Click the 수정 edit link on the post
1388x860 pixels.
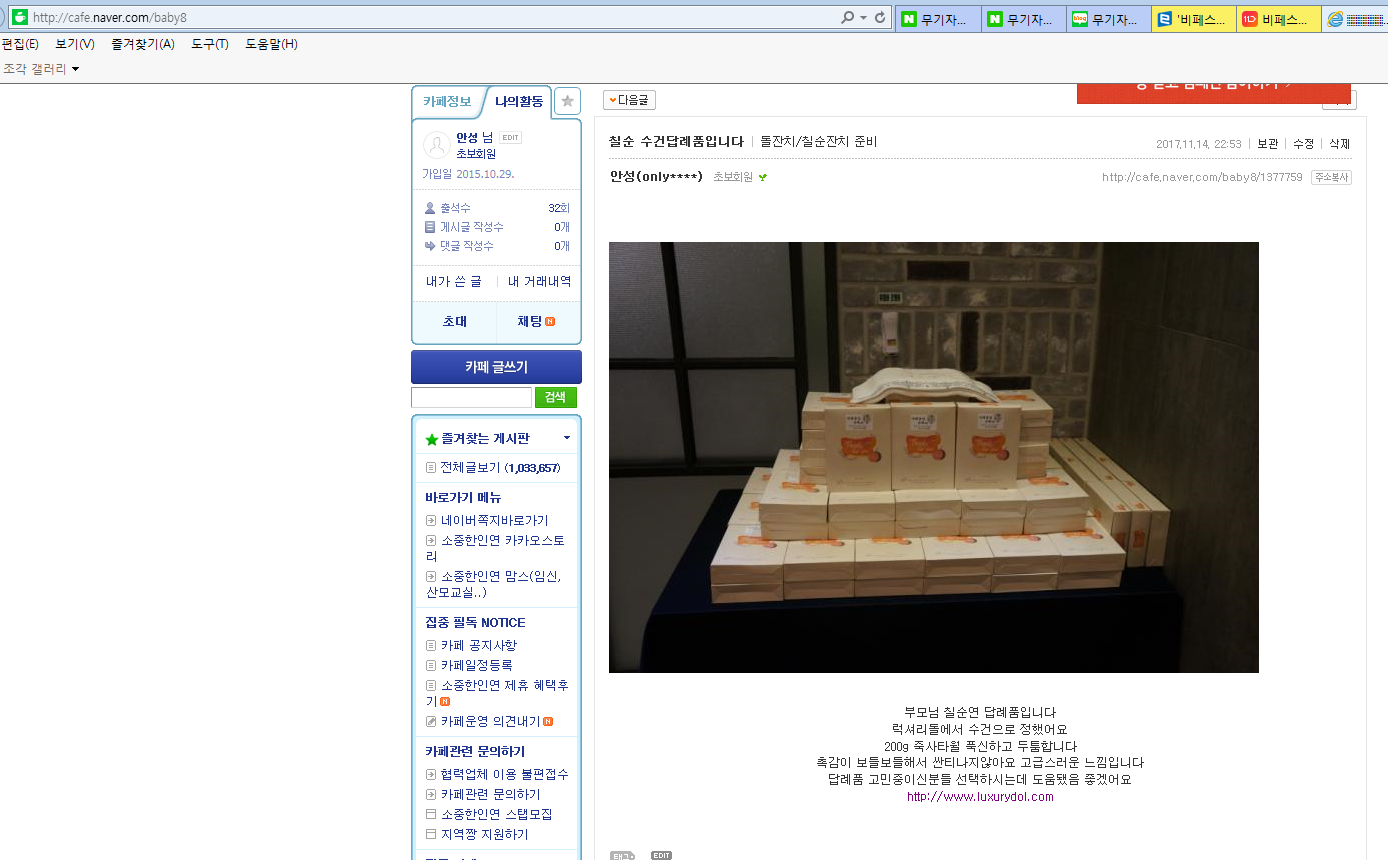(1303, 144)
